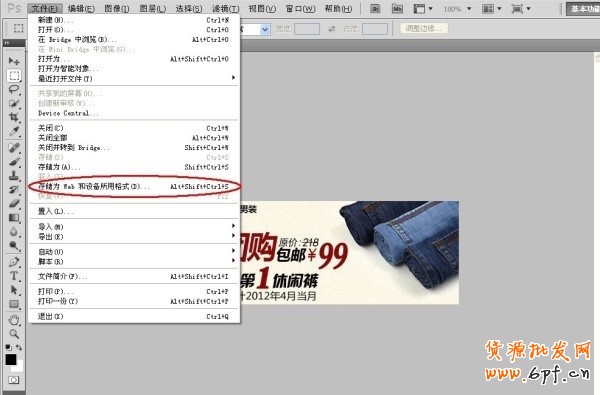Toggle Quick Mask mode
The image size is (600, 395).
tap(14, 380)
